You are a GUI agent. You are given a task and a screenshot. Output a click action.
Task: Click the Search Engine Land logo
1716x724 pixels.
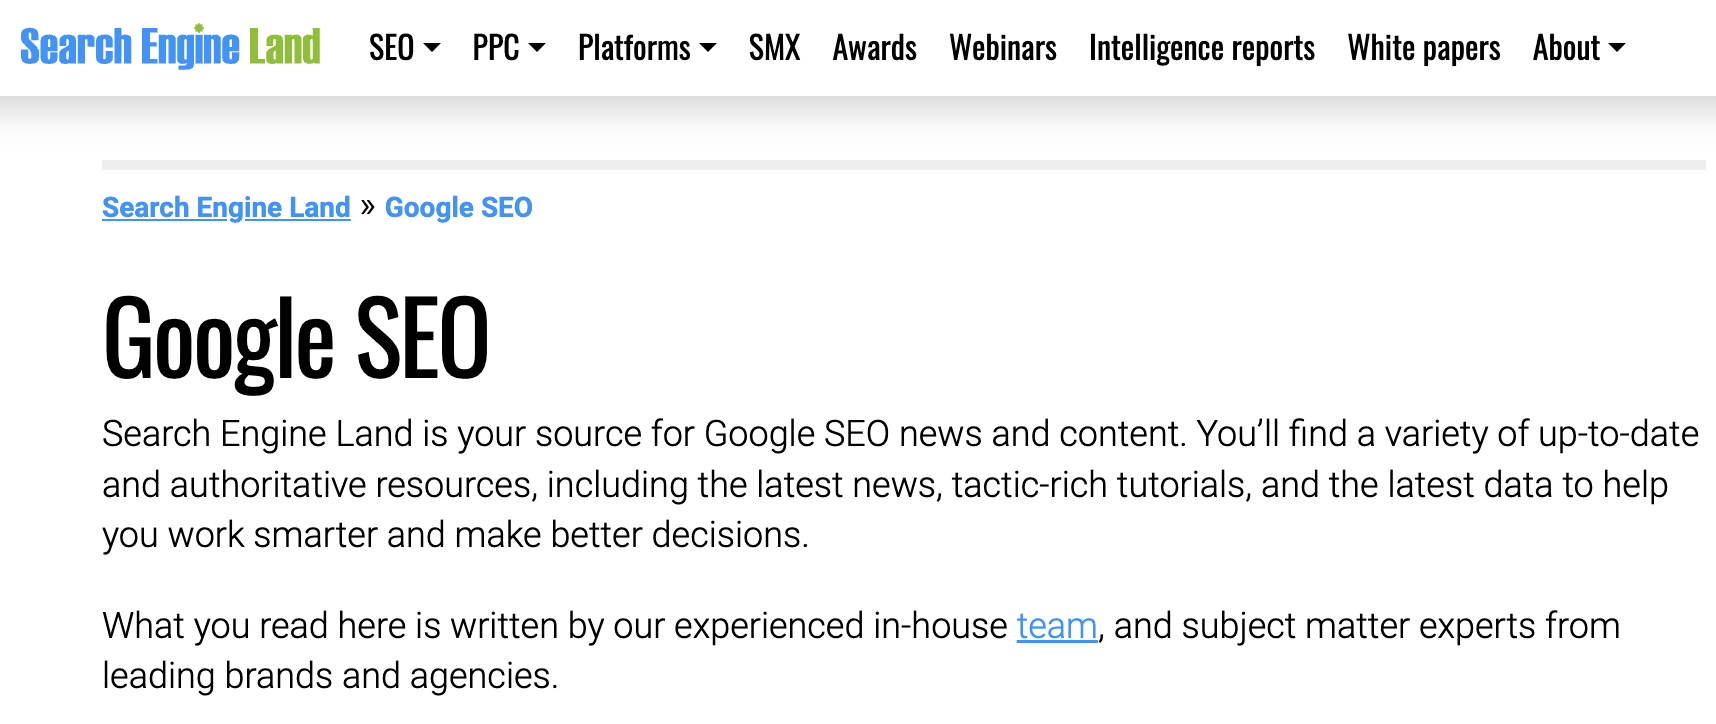(170, 47)
